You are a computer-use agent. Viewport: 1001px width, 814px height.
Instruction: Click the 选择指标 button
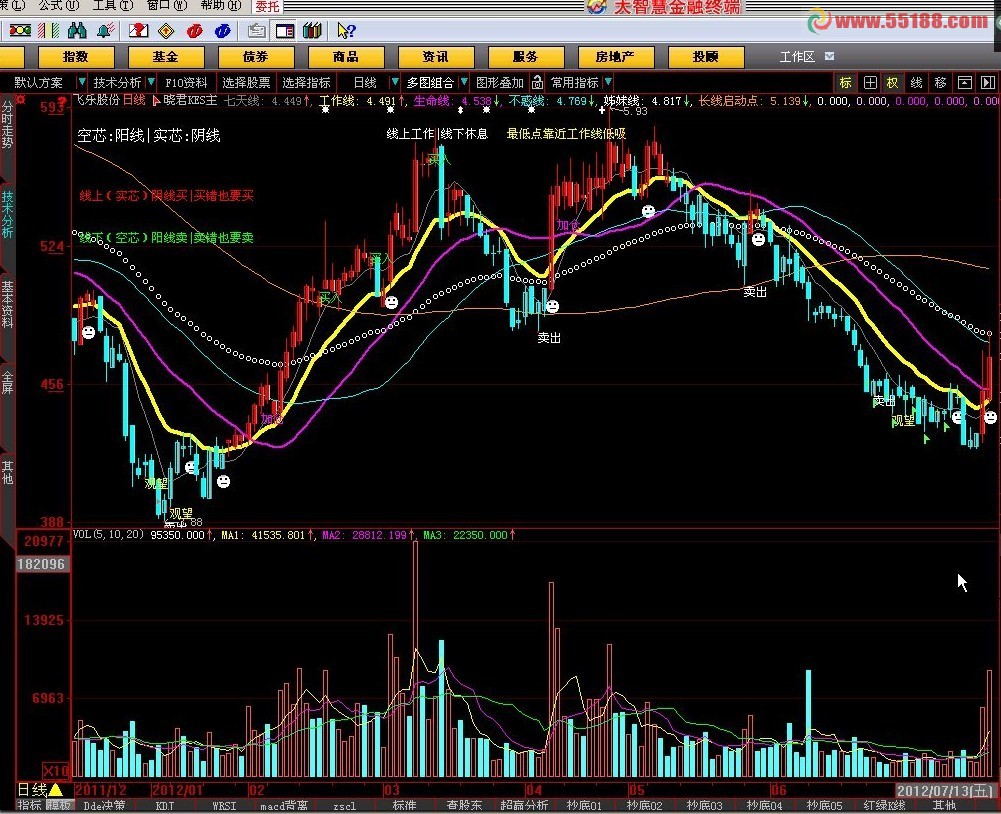[x=306, y=82]
